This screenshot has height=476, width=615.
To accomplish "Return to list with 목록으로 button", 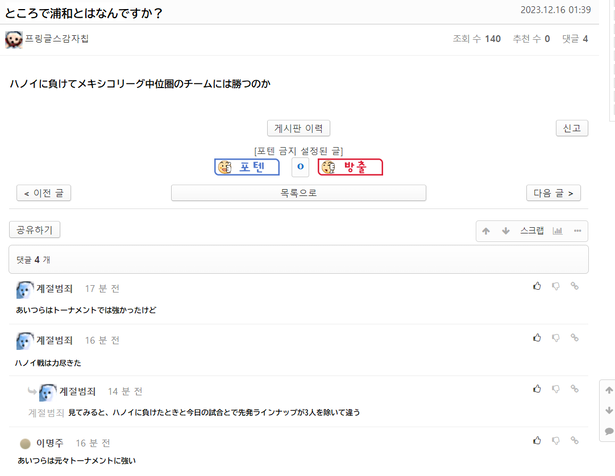I will 298,193.
